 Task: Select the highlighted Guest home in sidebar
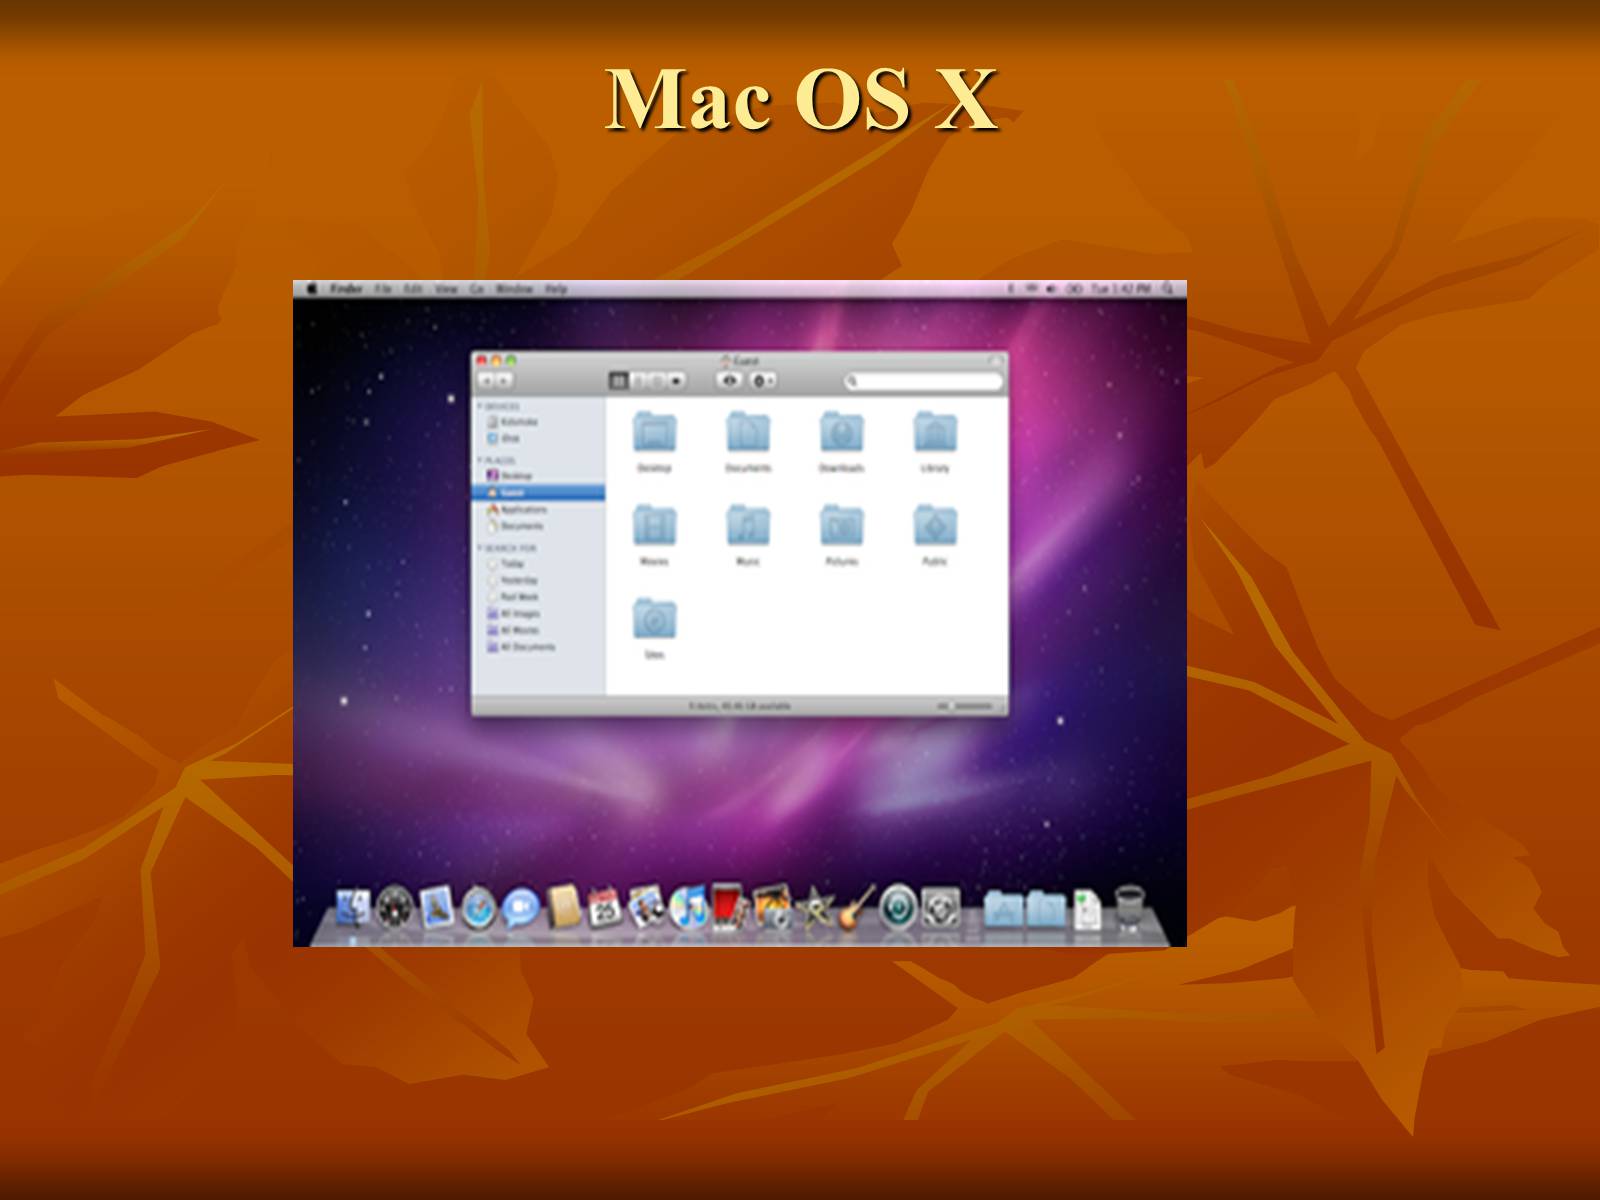point(539,493)
